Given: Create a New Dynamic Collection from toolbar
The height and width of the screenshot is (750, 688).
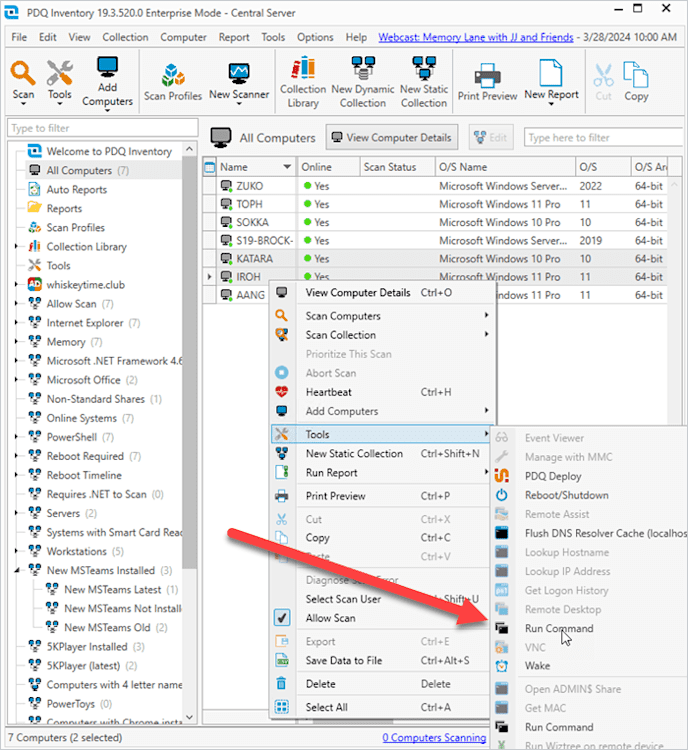Looking at the screenshot, I should (363, 67).
